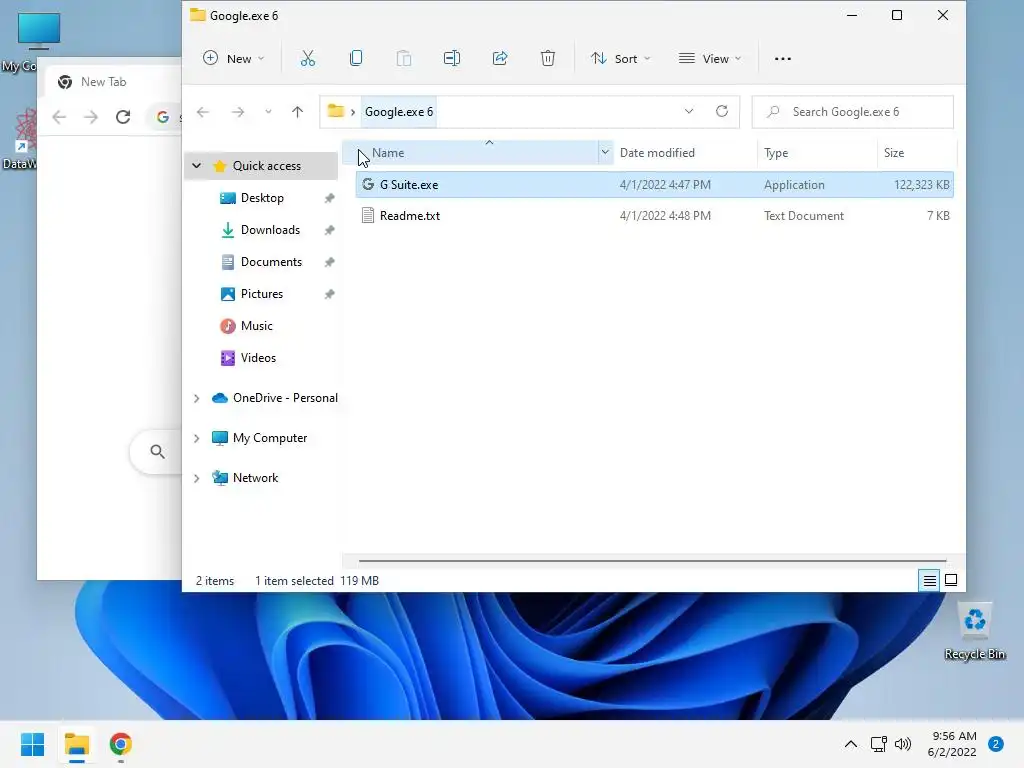Click the Delete trash can icon
The width and height of the screenshot is (1024, 768).
pyautogui.click(x=548, y=59)
